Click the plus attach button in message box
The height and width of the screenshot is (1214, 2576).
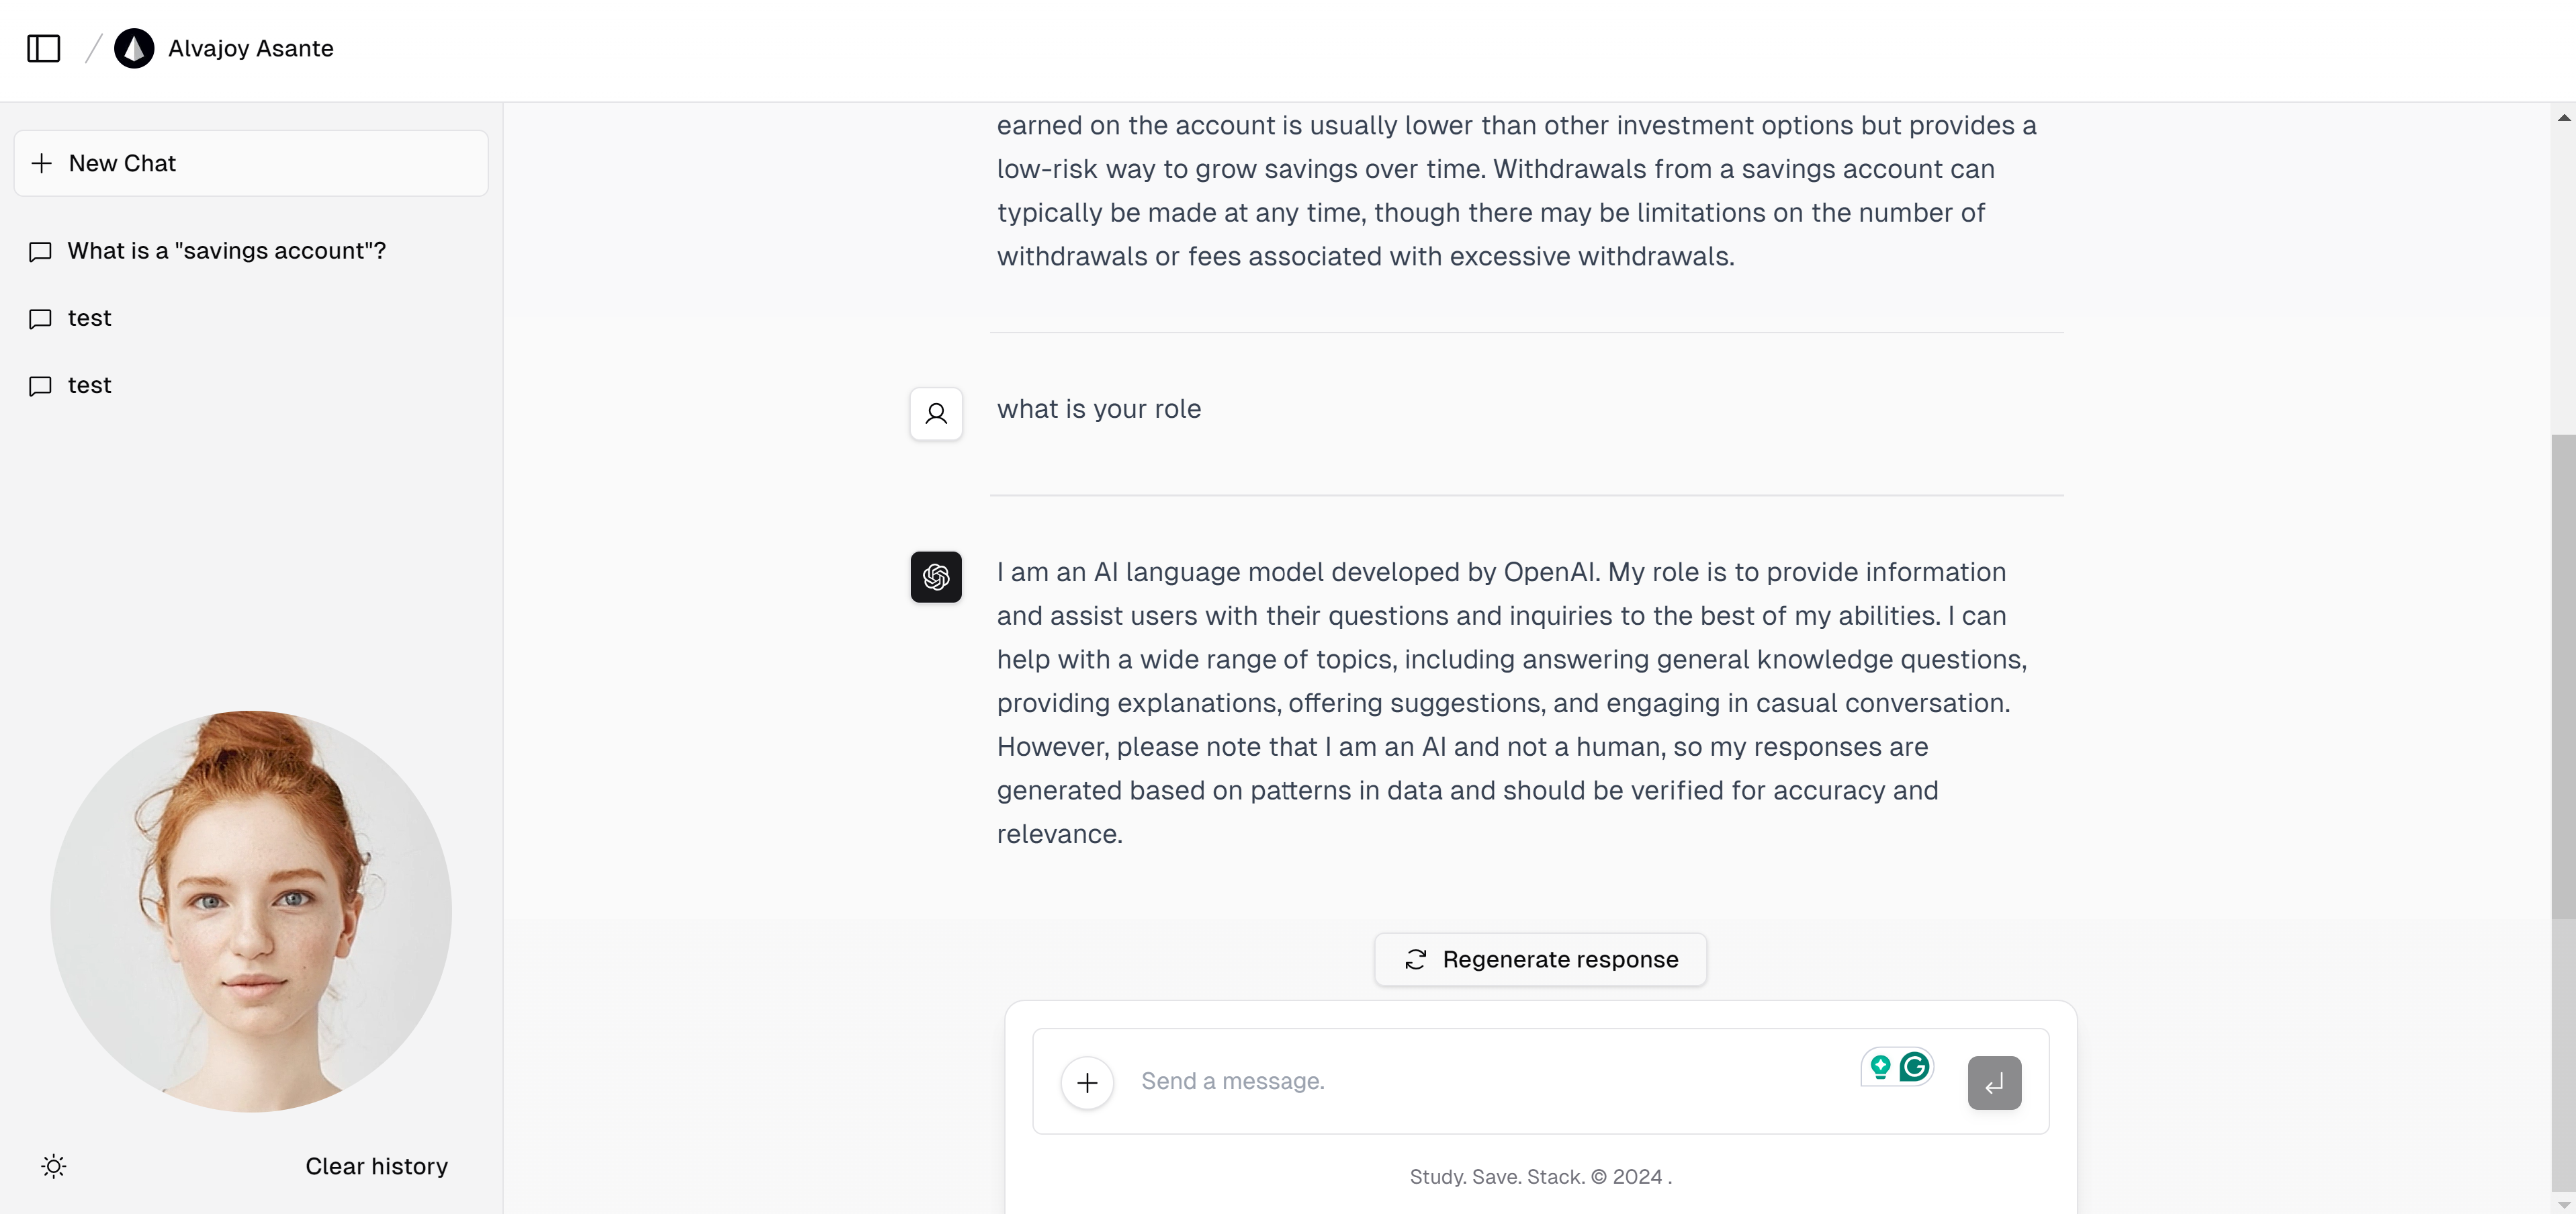click(1087, 1082)
